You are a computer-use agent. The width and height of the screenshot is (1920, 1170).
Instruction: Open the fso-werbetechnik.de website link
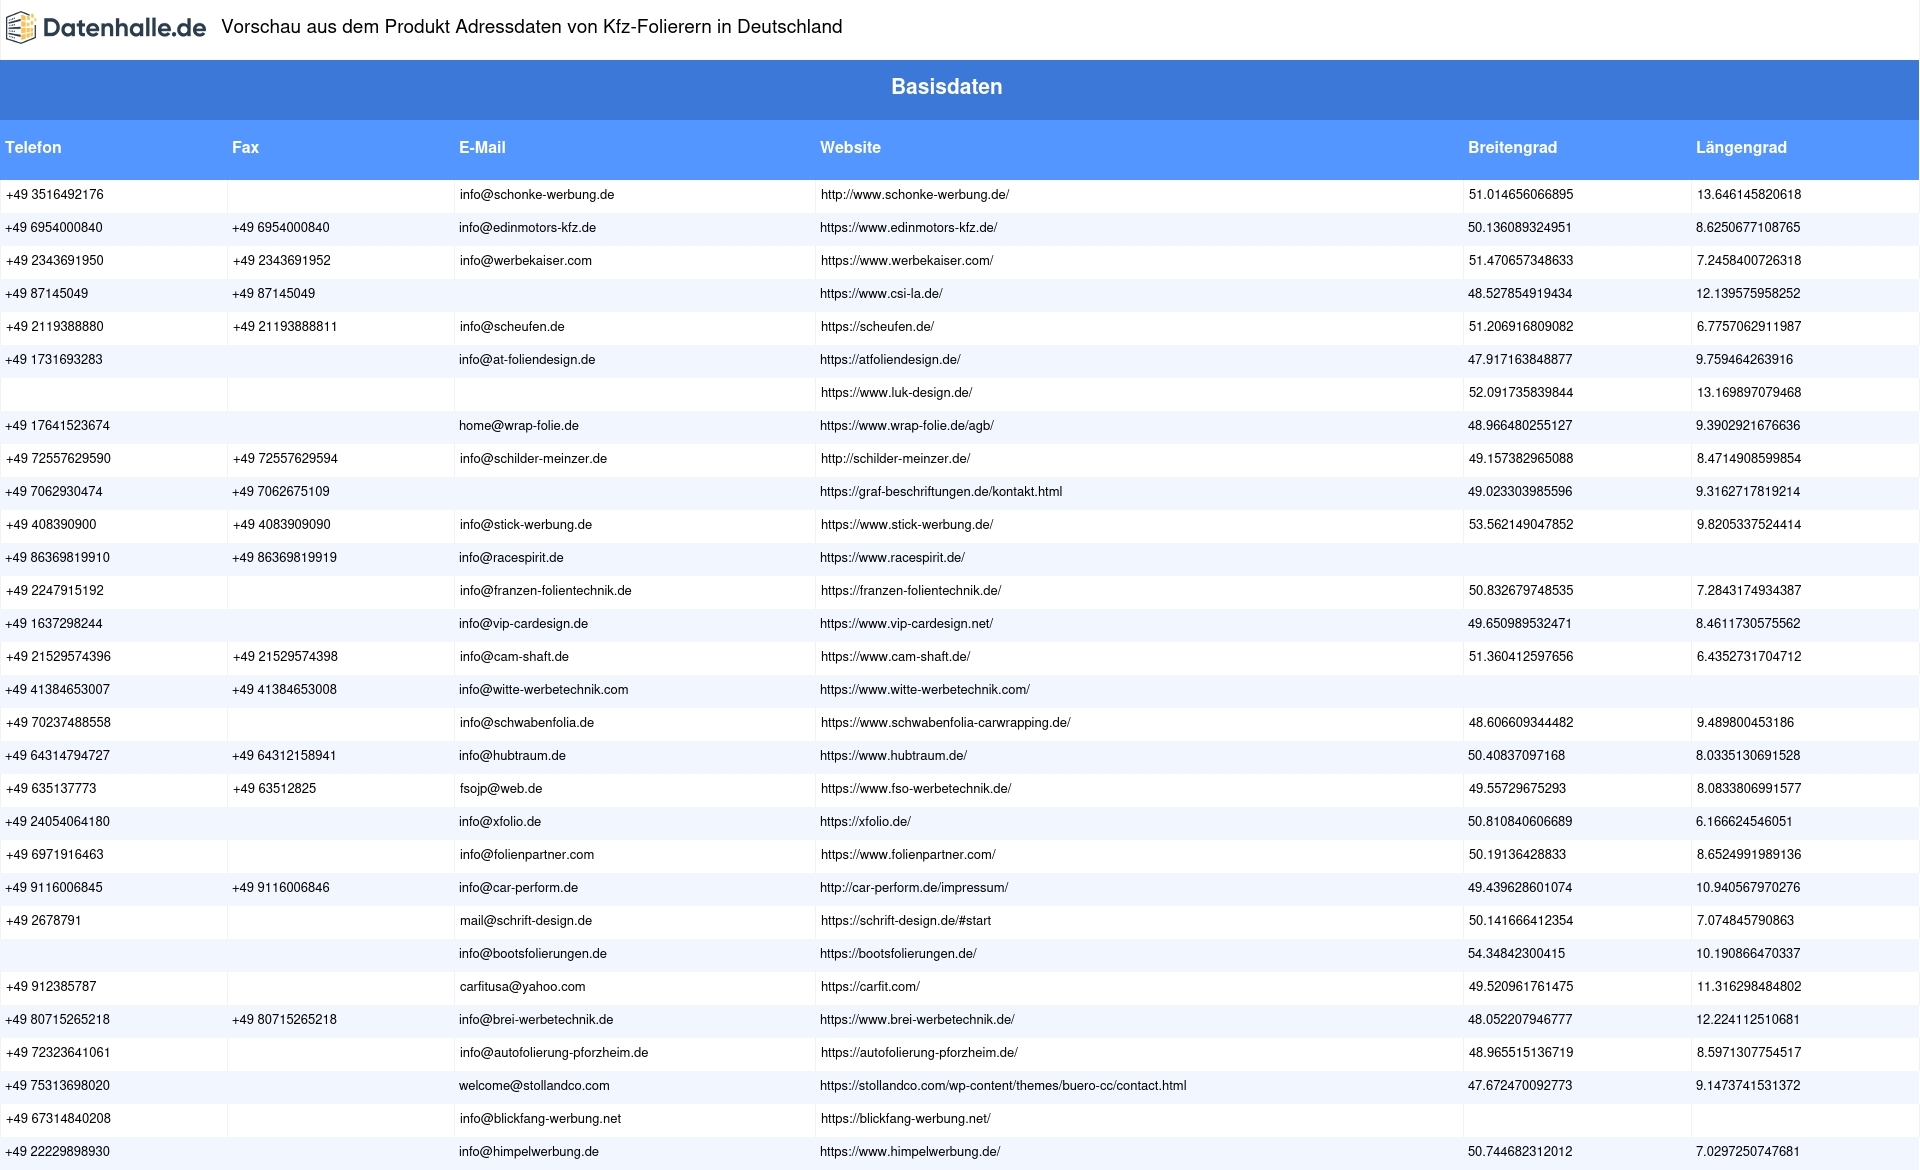click(x=916, y=789)
